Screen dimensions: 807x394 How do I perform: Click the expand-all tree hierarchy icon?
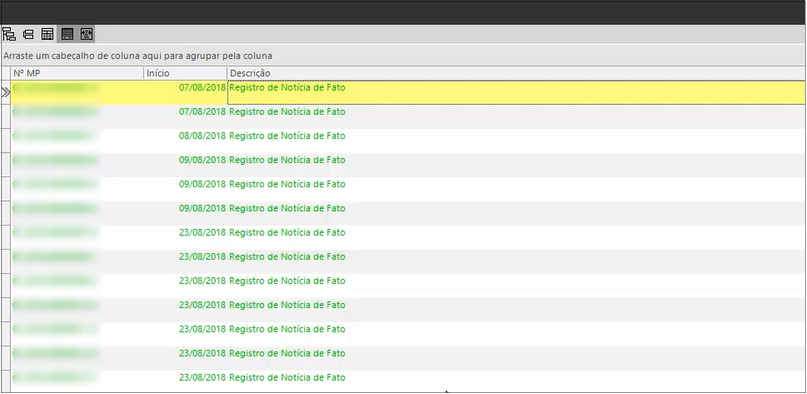point(9,34)
